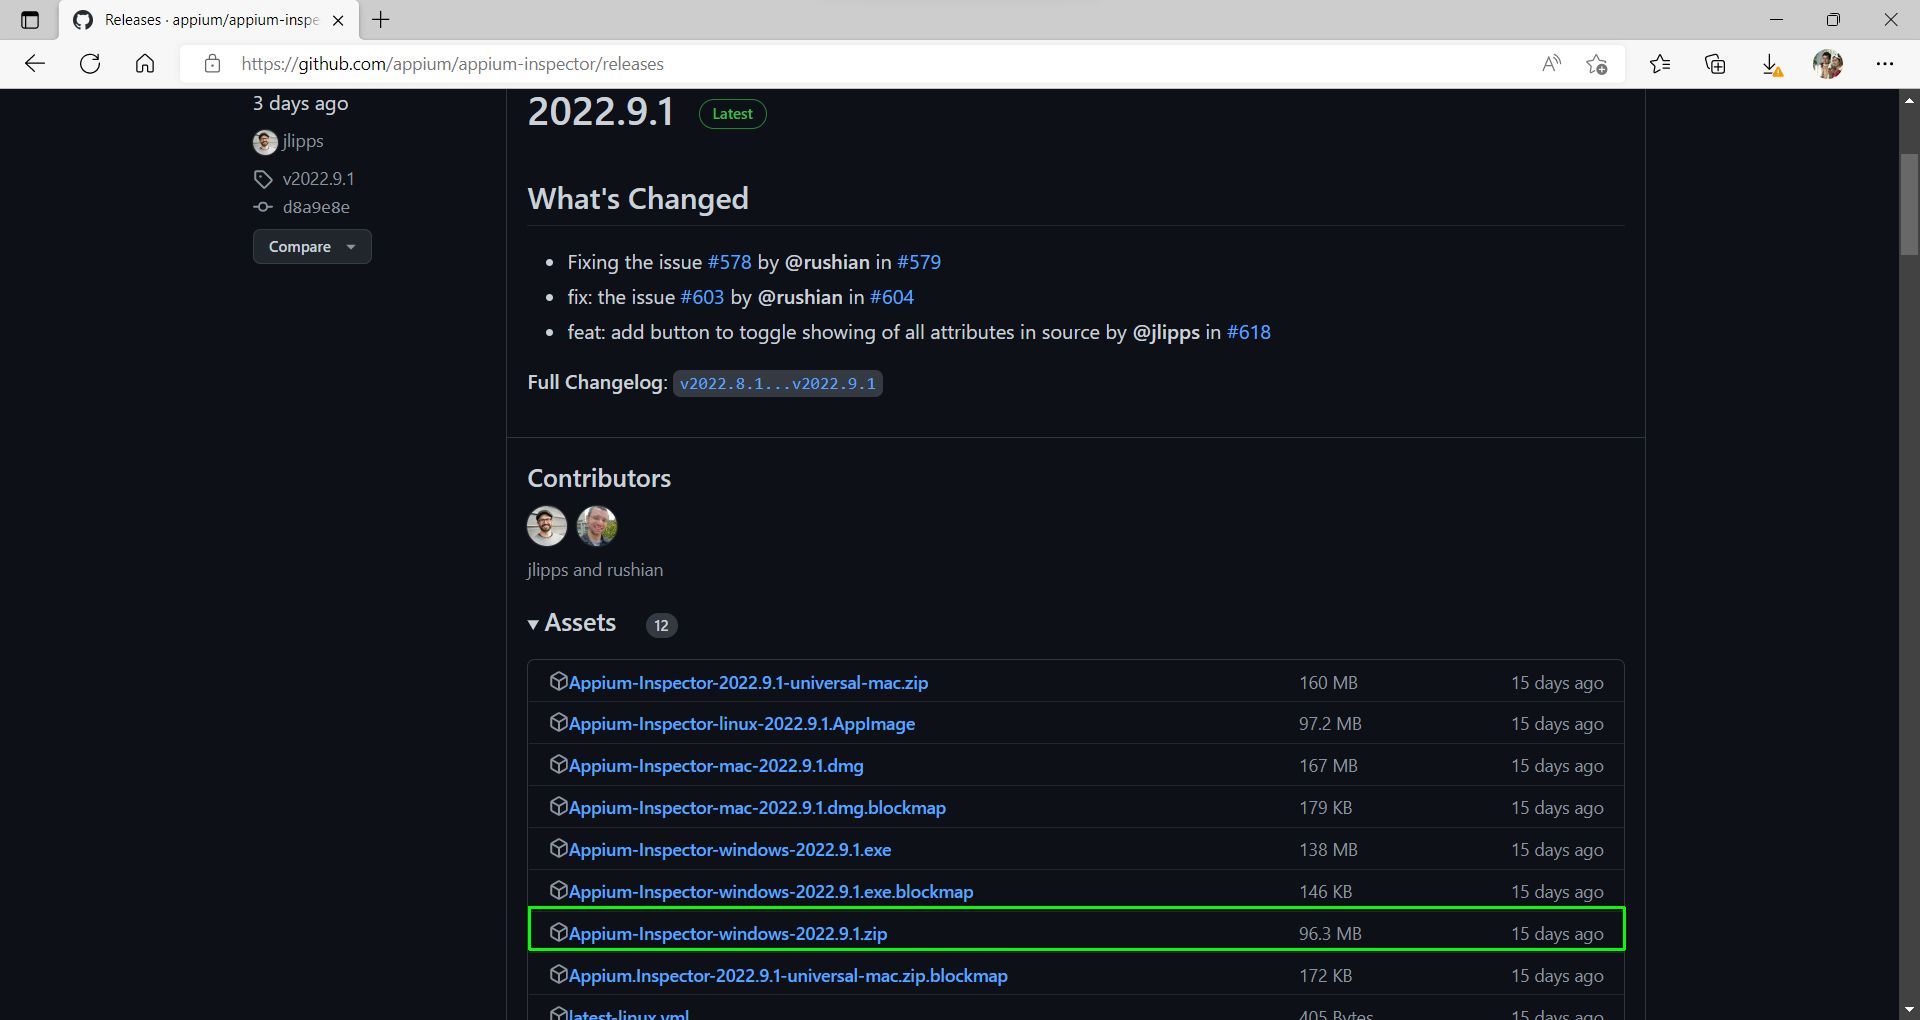Image resolution: width=1920 pixels, height=1020 pixels.
Task: View site information lock icon
Action: tap(212, 64)
